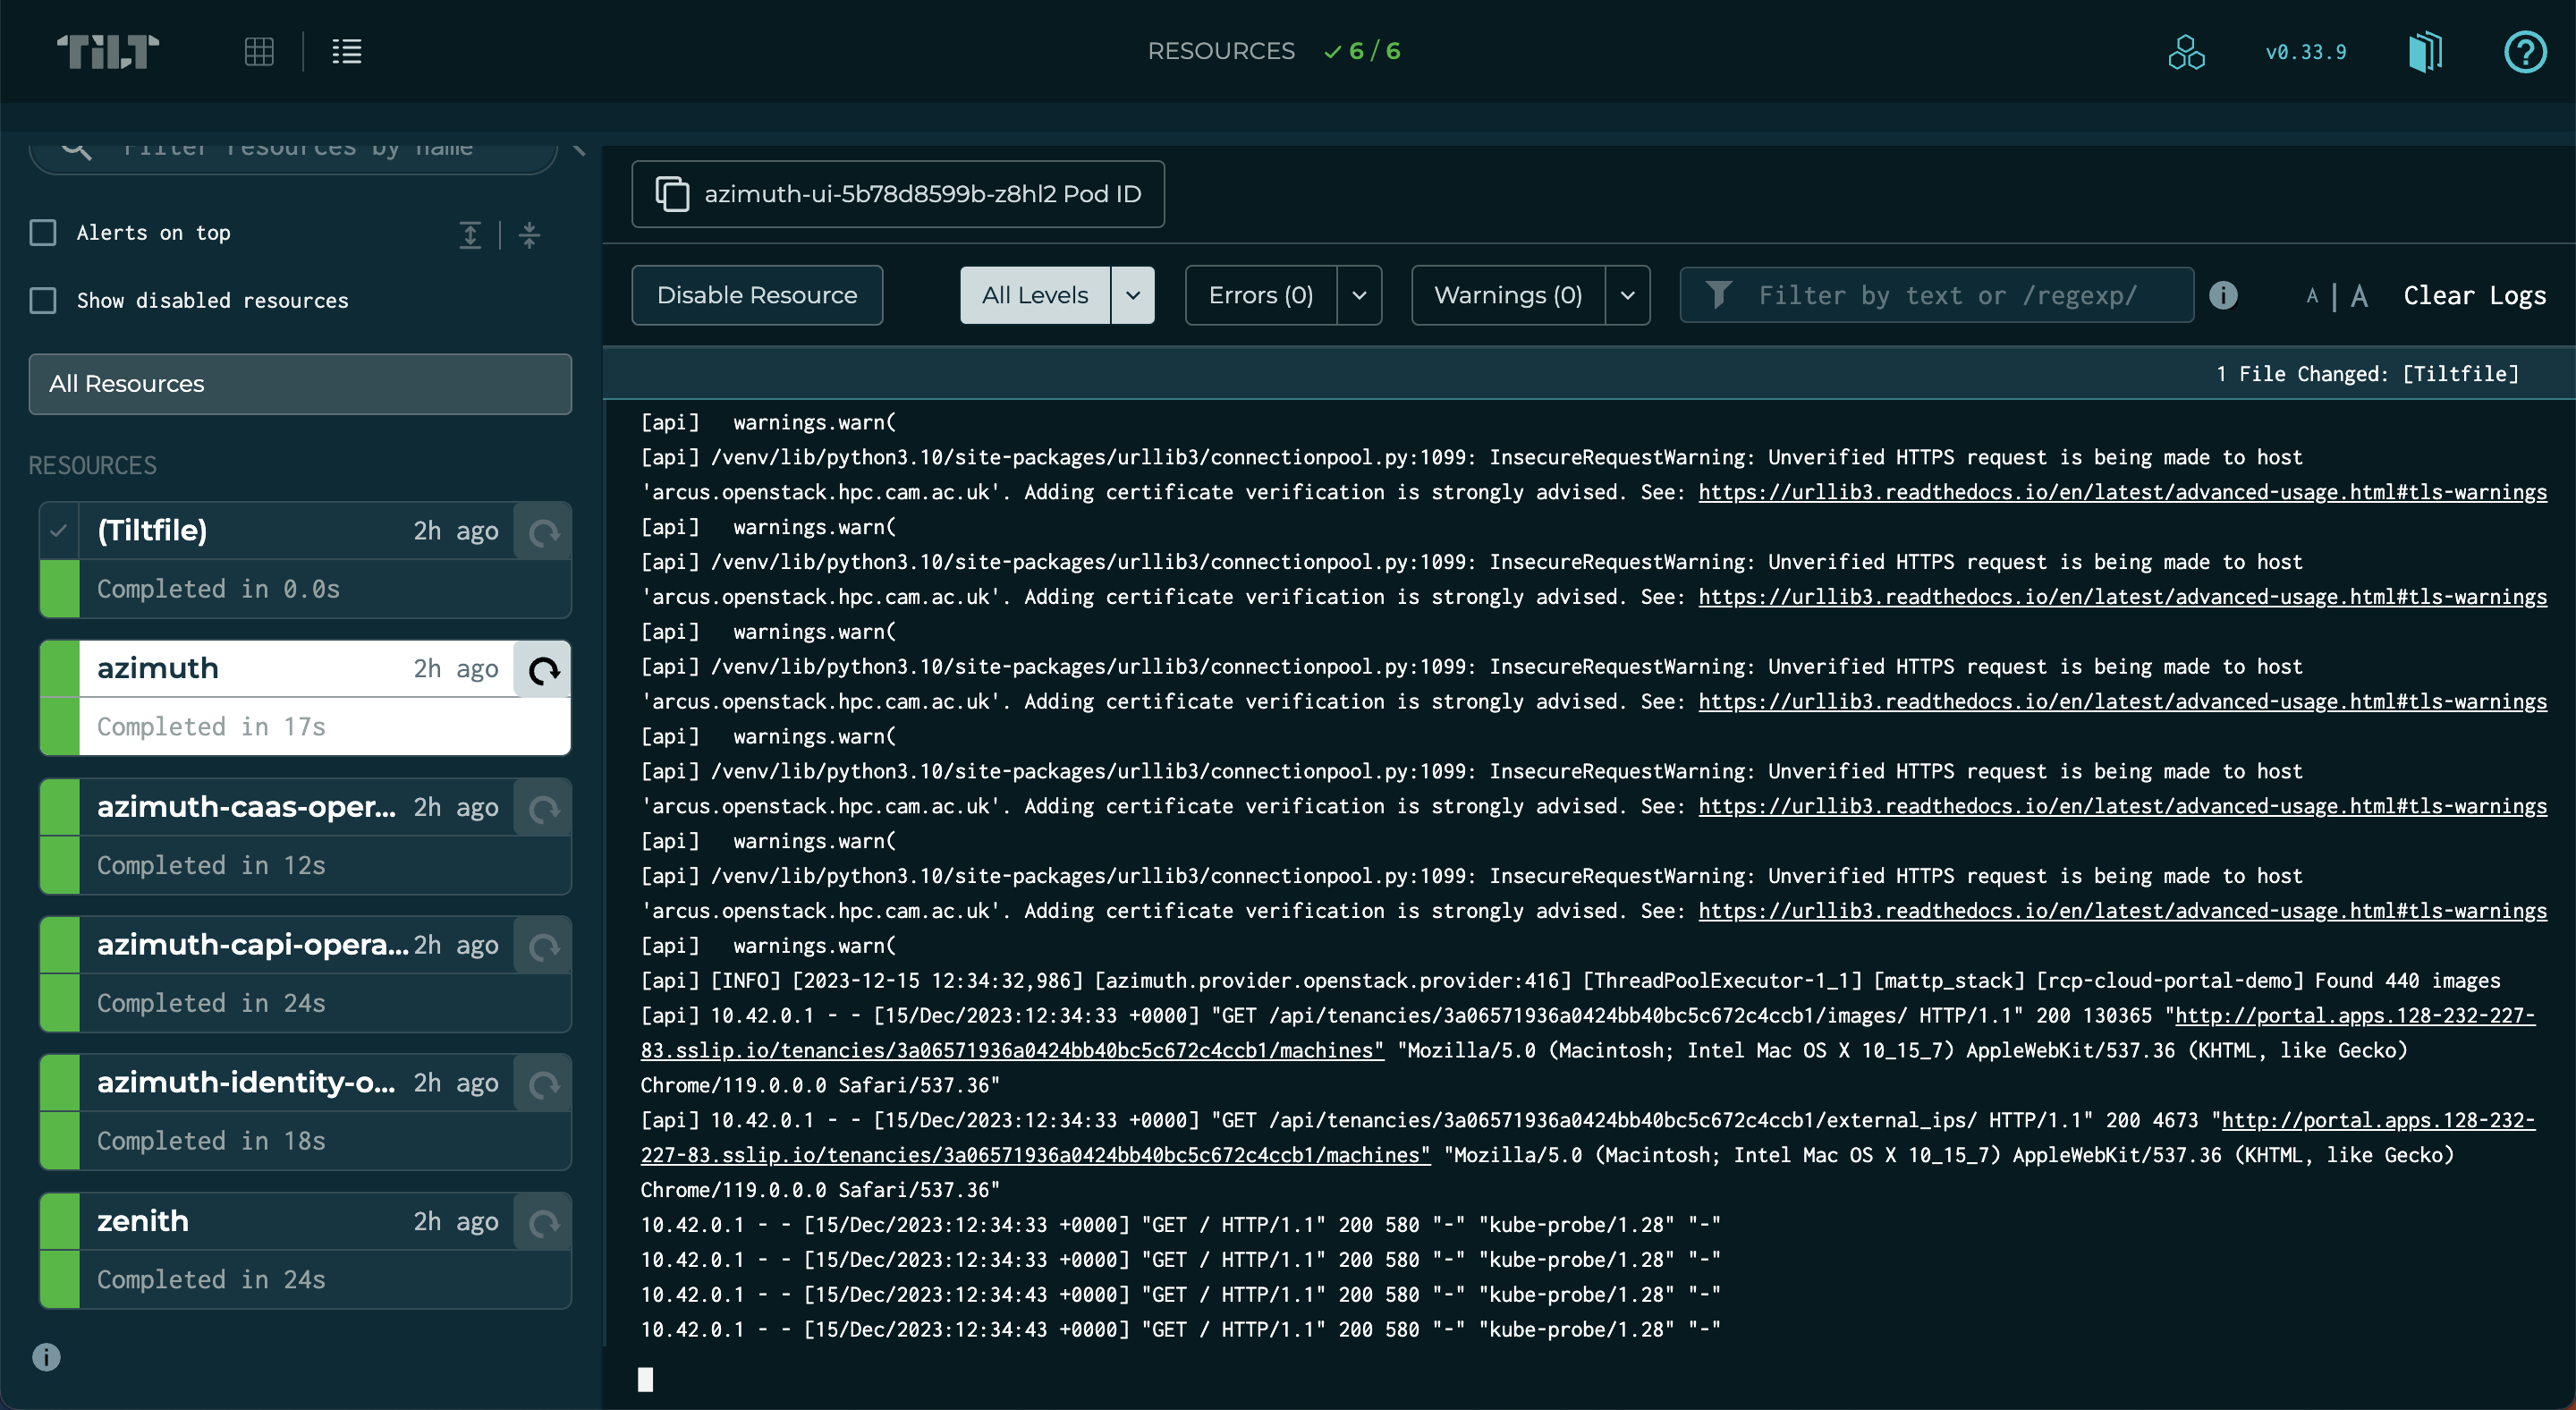Click the log filter text field

pyautogui.click(x=1950, y=295)
